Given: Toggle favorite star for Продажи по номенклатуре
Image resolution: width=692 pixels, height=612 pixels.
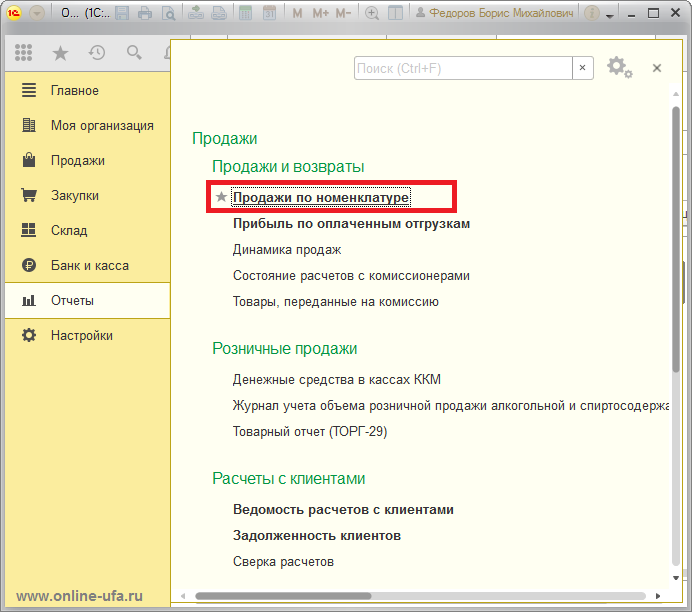Looking at the screenshot, I should click(x=222, y=196).
